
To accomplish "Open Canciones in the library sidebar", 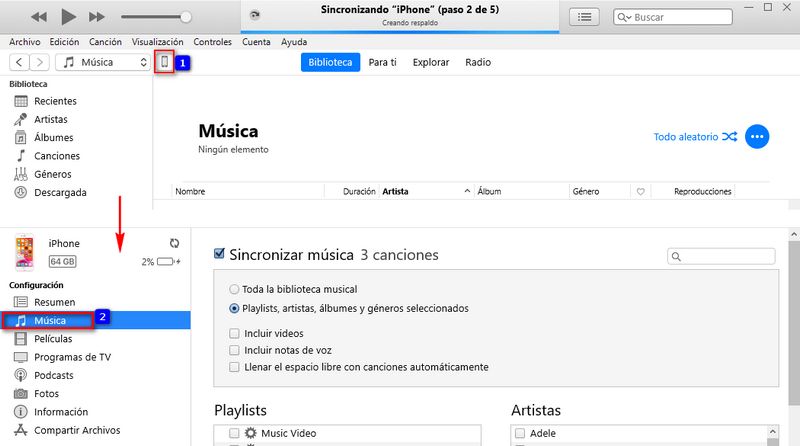I will pyautogui.click(x=57, y=156).
